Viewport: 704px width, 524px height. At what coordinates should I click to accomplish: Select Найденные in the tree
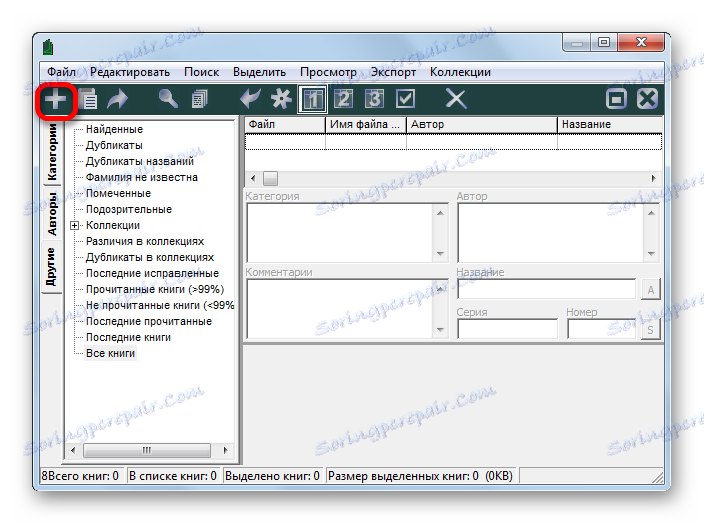pyautogui.click(x=114, y=129)
